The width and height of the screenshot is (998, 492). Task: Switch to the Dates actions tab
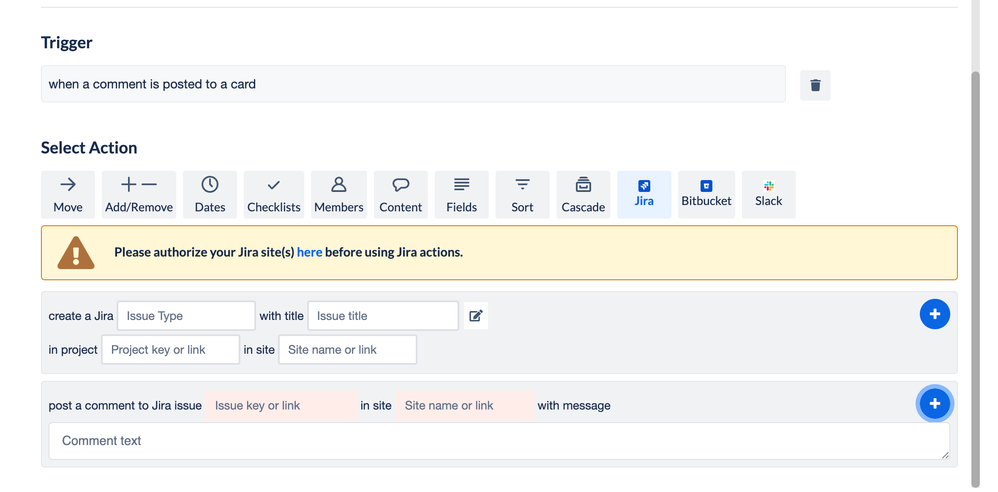click(210, 195)
